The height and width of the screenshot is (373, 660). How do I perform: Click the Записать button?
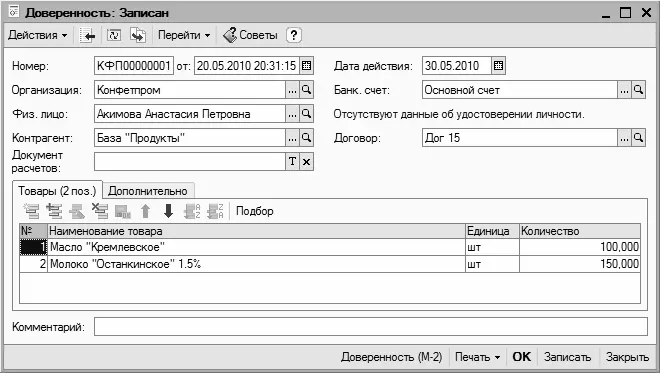pos(567,357)
